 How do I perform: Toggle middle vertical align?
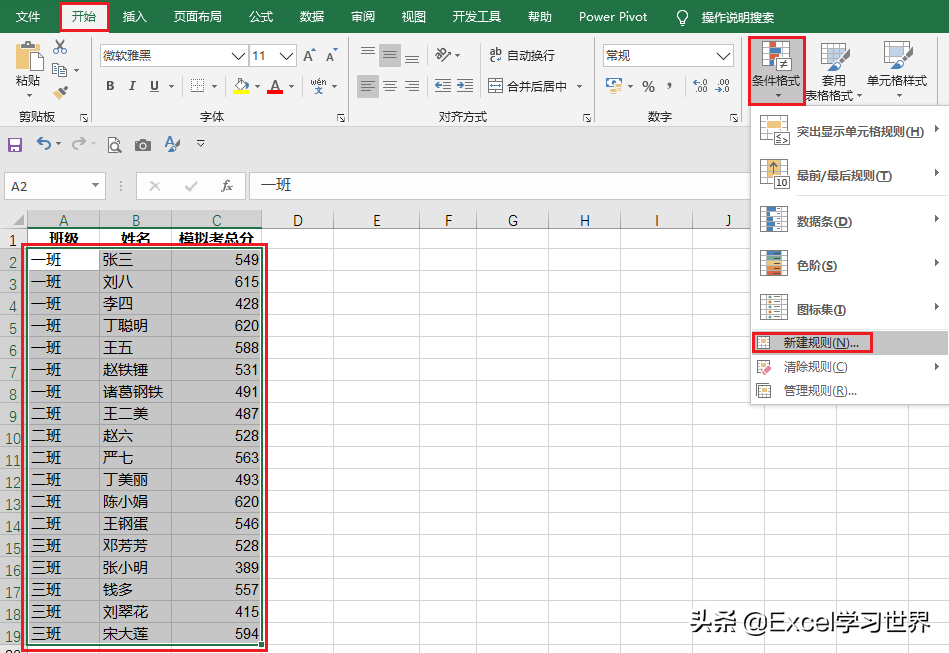[x=390, y=55]
